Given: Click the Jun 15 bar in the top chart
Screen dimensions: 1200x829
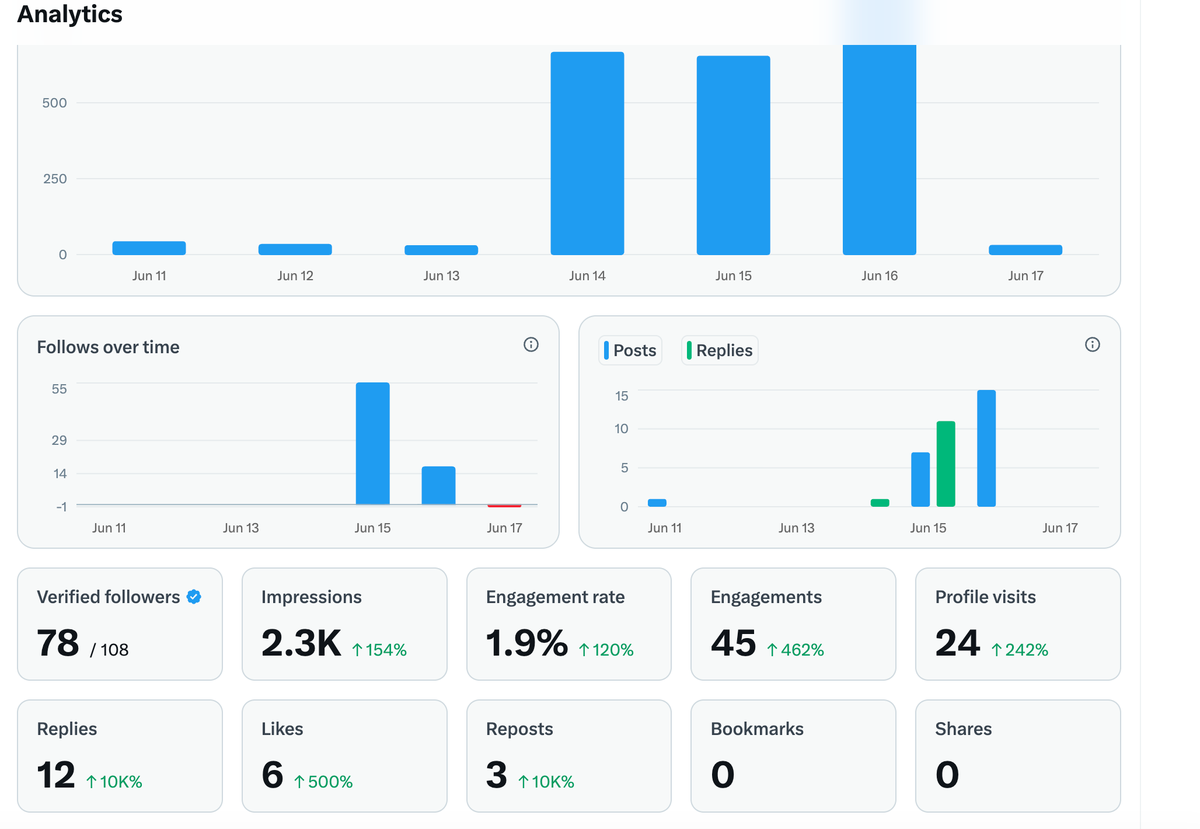Looking at the screenshot, I should [733, 155].
